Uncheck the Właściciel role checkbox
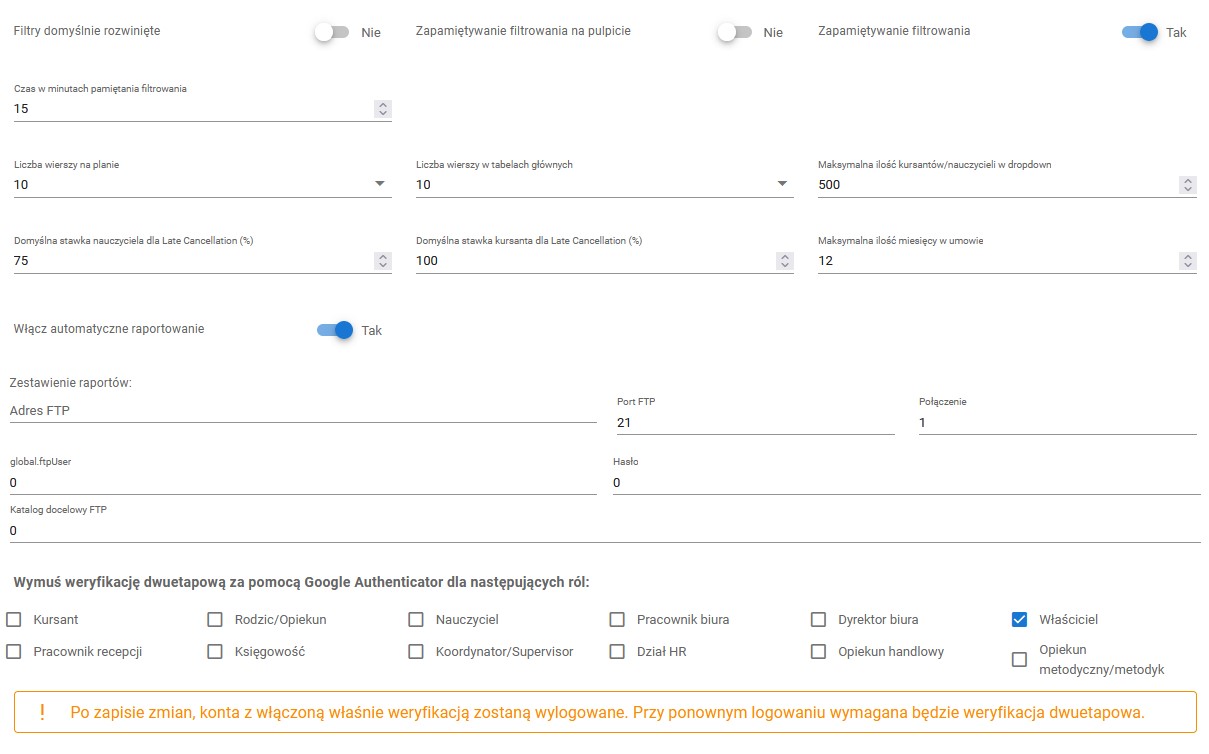This screenshot has height=754, width=1209. tap(1019, 619)
